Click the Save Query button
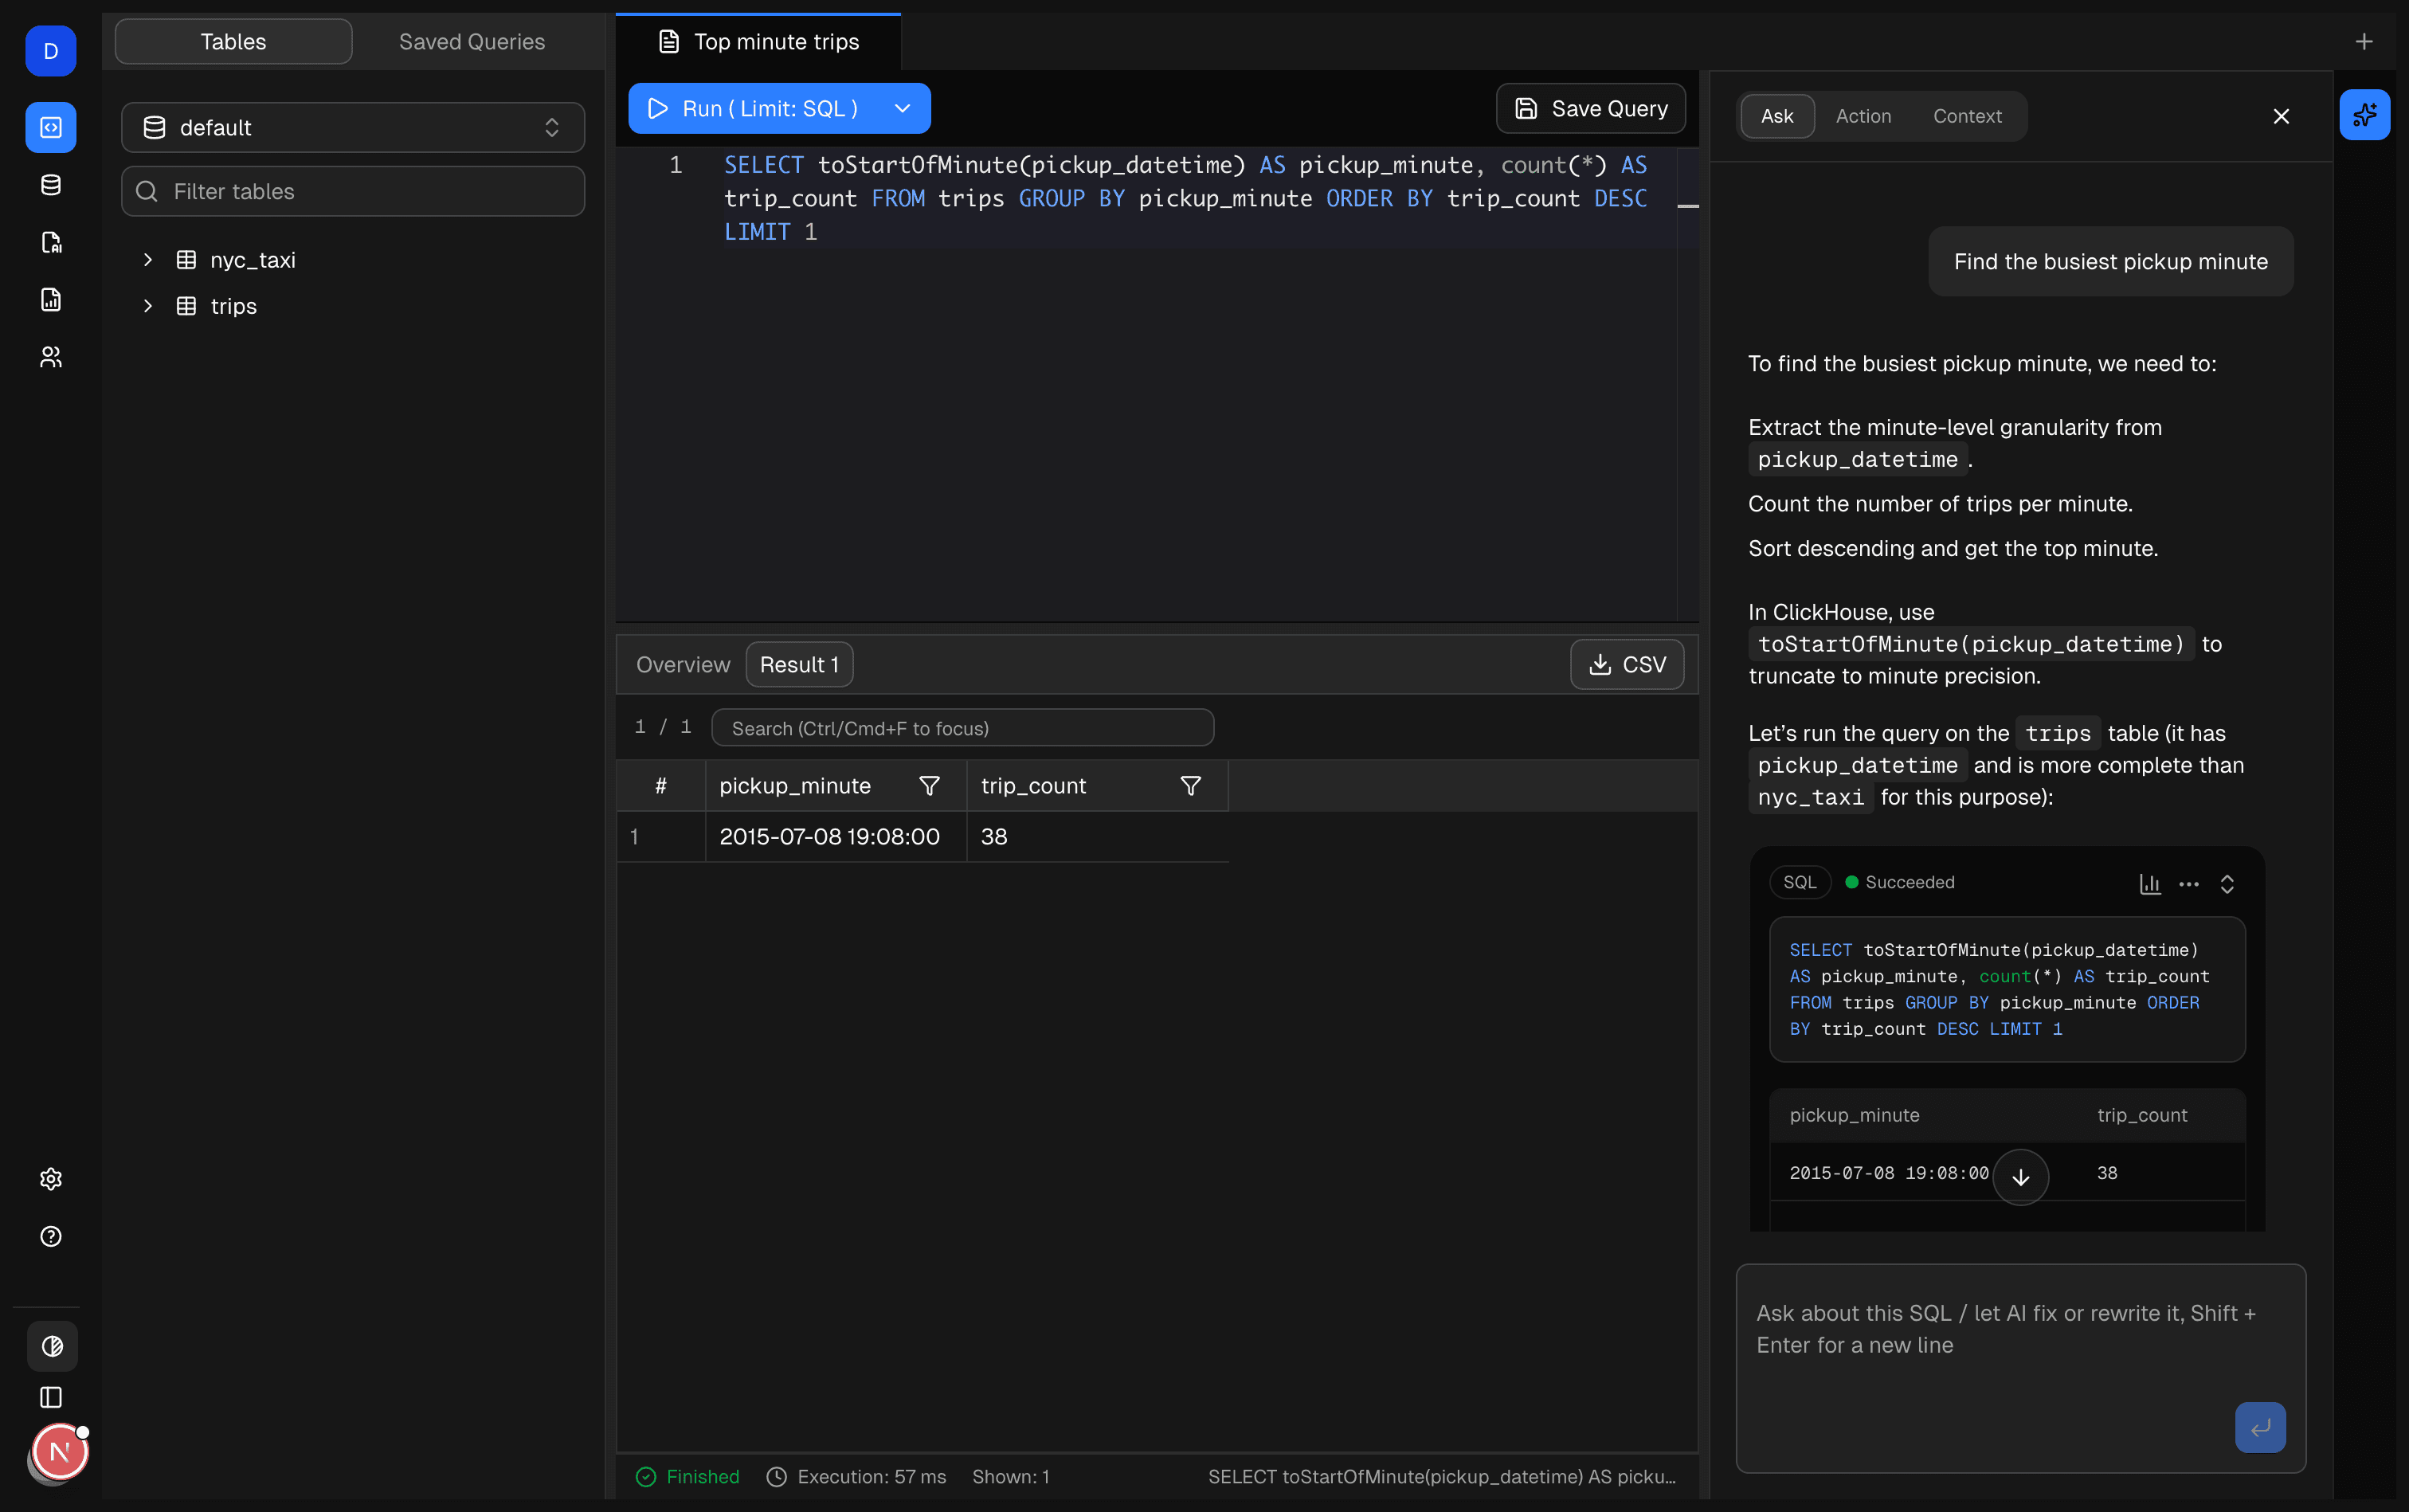 pyautogui.click(x=1590, y=108)
